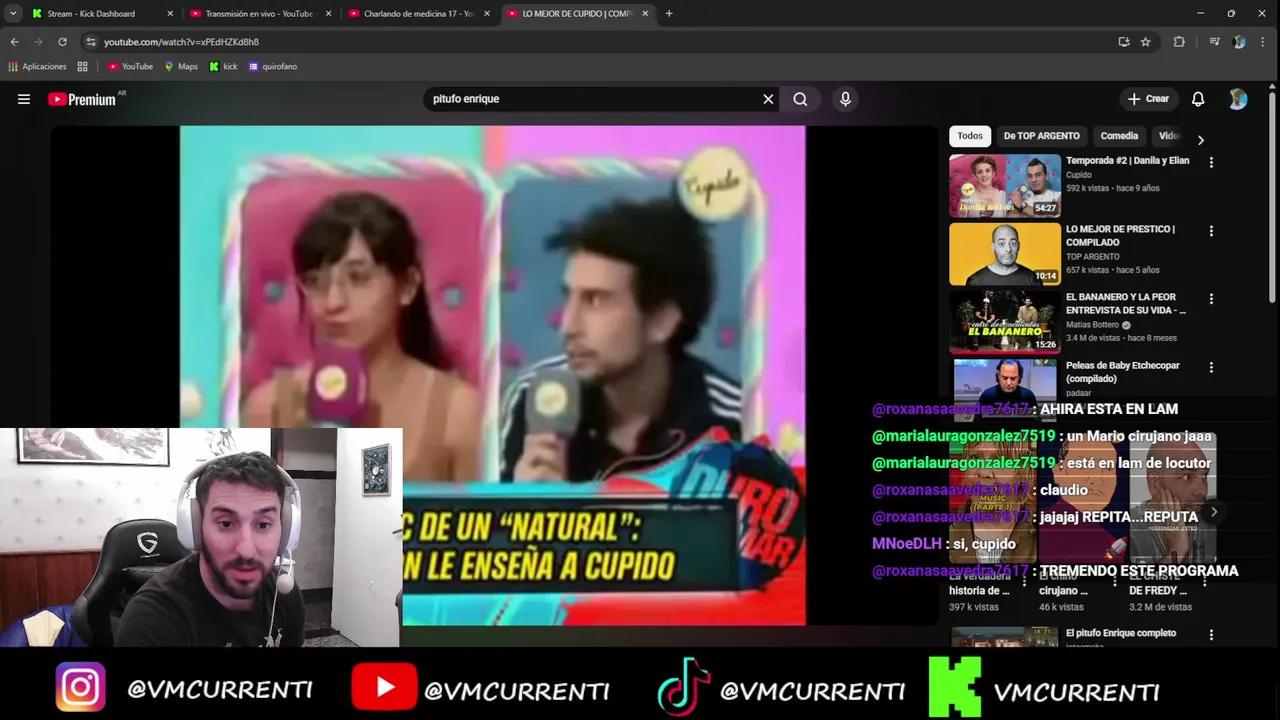Open options for Peleas de Baby Etchecopar
This screenshot has width=1280, height=720.
coord(1211,367)
